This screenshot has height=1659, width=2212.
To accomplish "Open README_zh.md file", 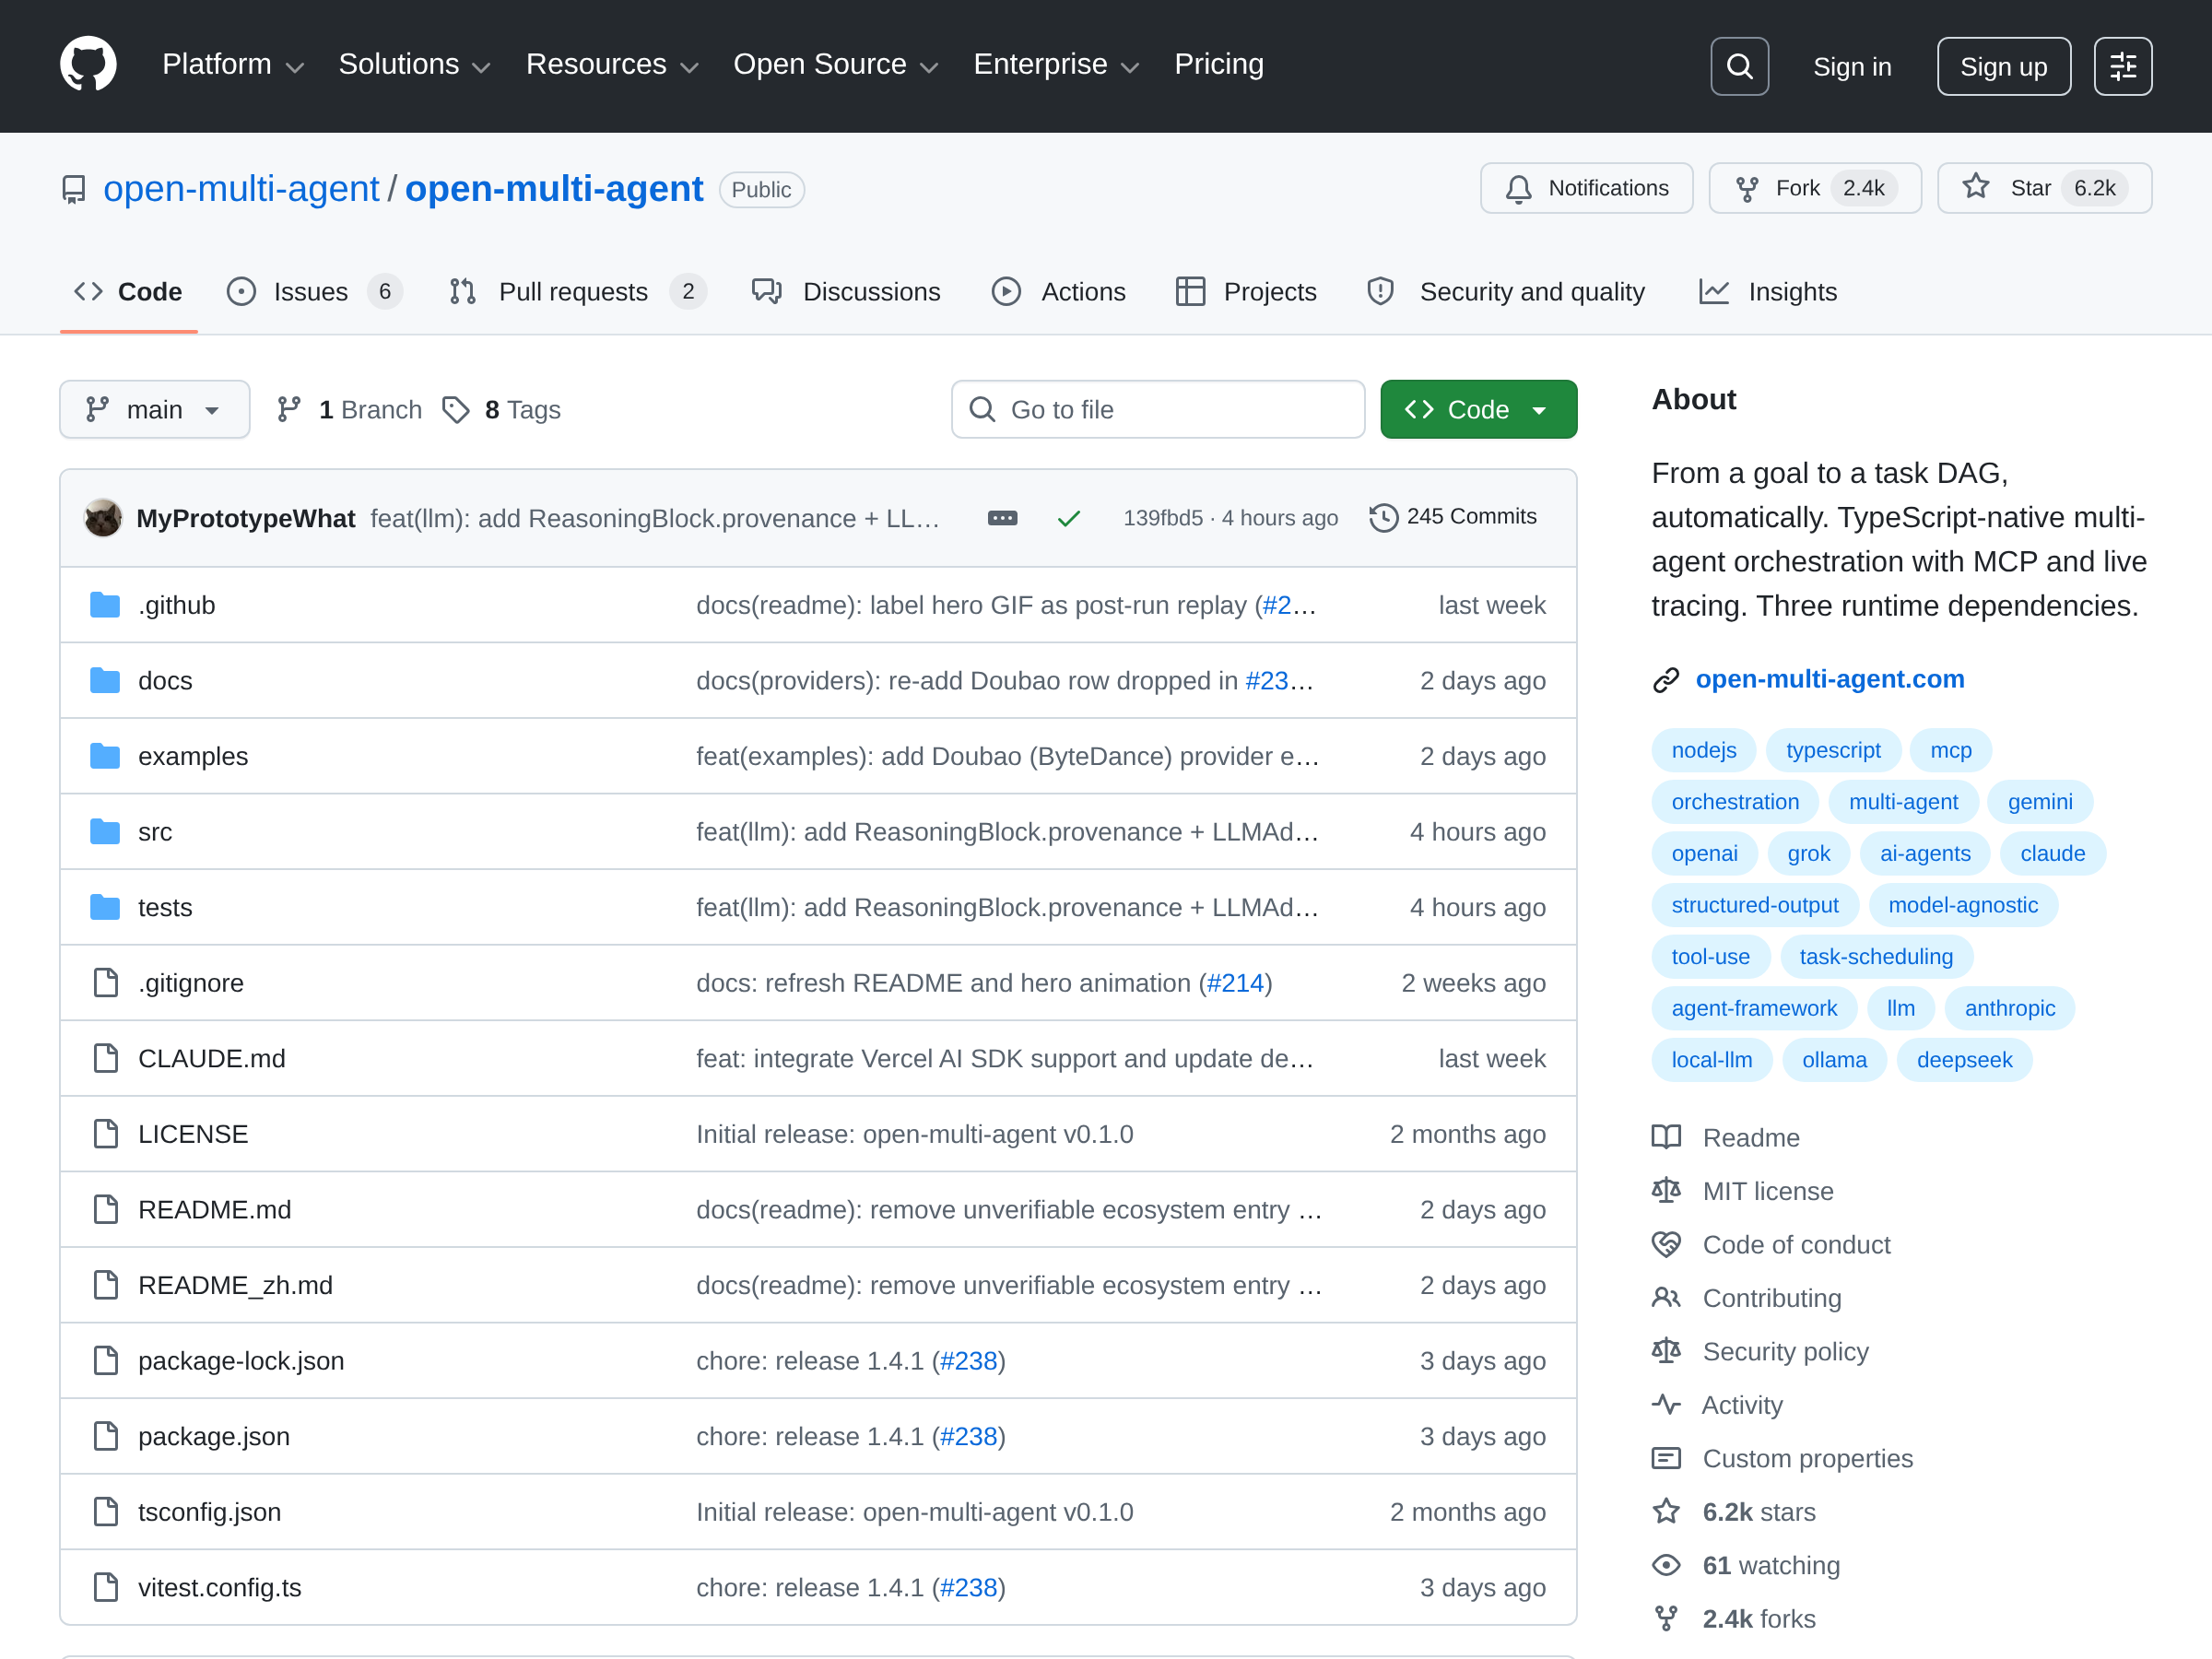I will [x=235, y=1285].
